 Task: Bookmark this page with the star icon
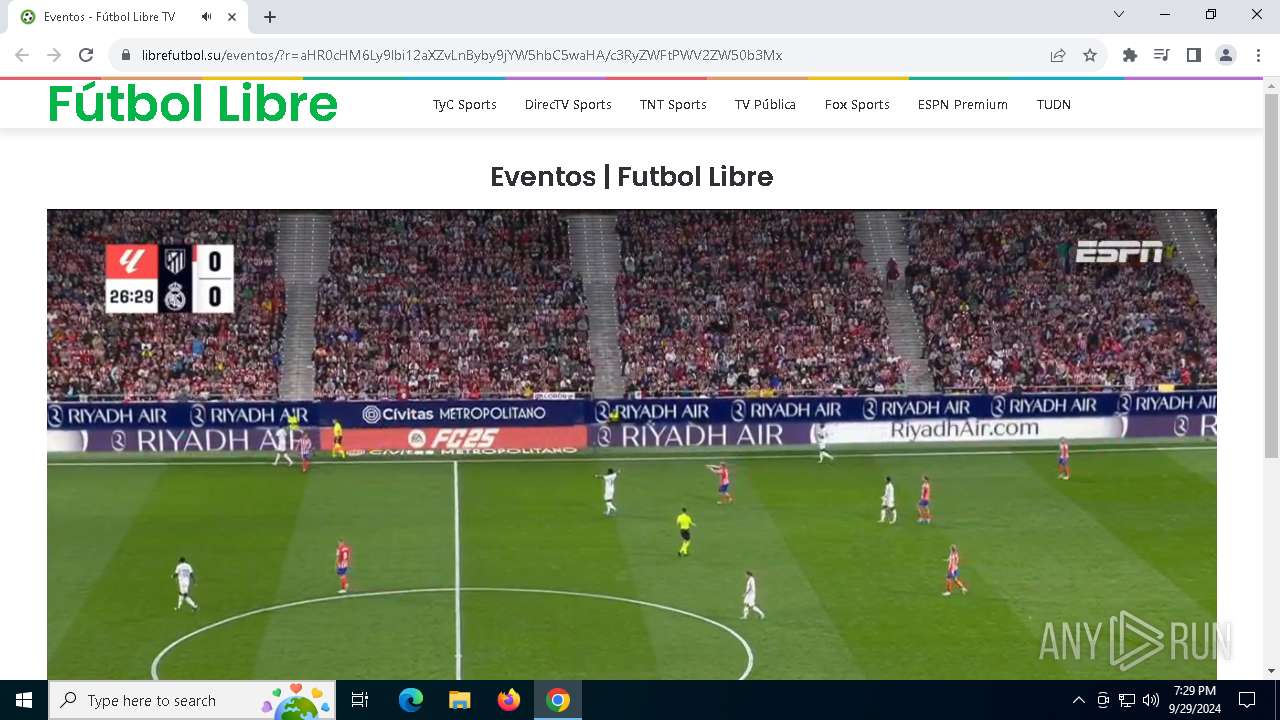pos(1090,55)
